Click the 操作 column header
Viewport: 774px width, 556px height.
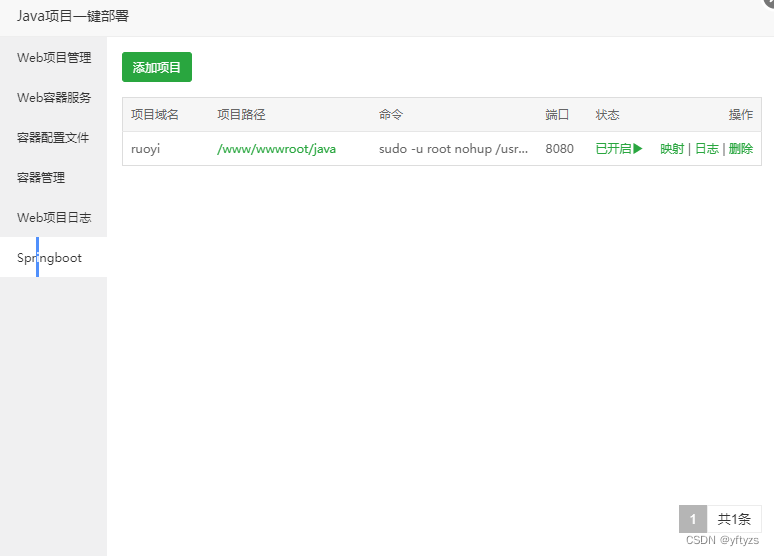tap(741, 115)
